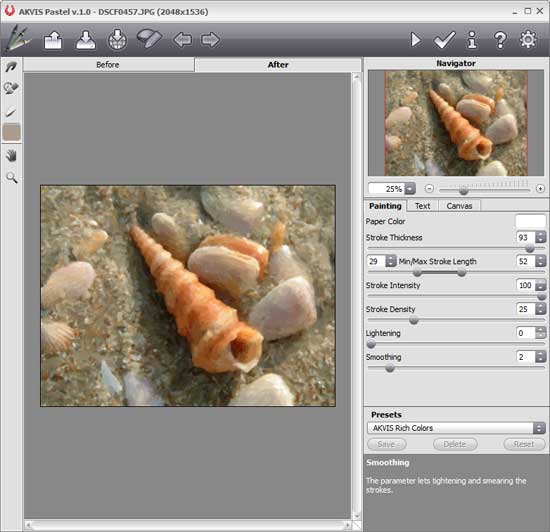The width and height of the screenshot is (550, 532).
Task: Zoom in with the plus button in Navigator
Action: click(x=540, y=189)
